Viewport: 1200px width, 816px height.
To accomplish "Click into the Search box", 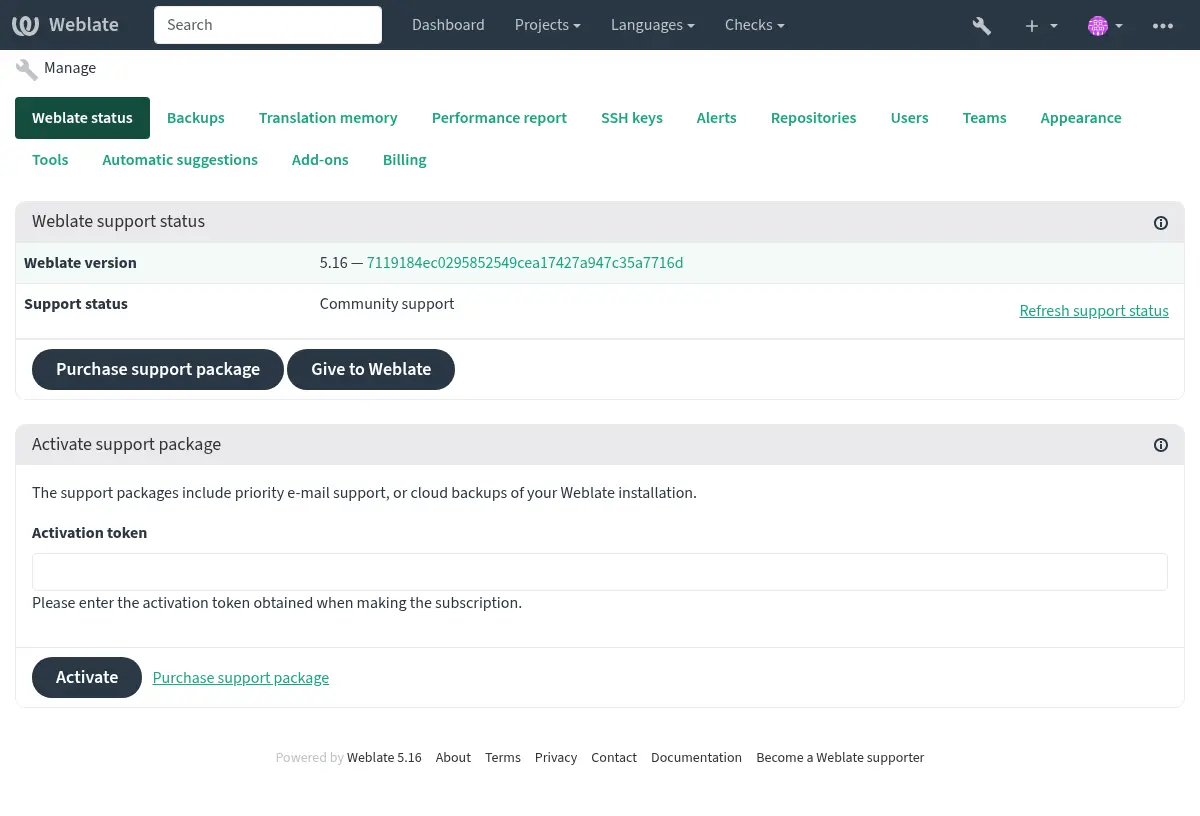I will [x=268, y=25].
